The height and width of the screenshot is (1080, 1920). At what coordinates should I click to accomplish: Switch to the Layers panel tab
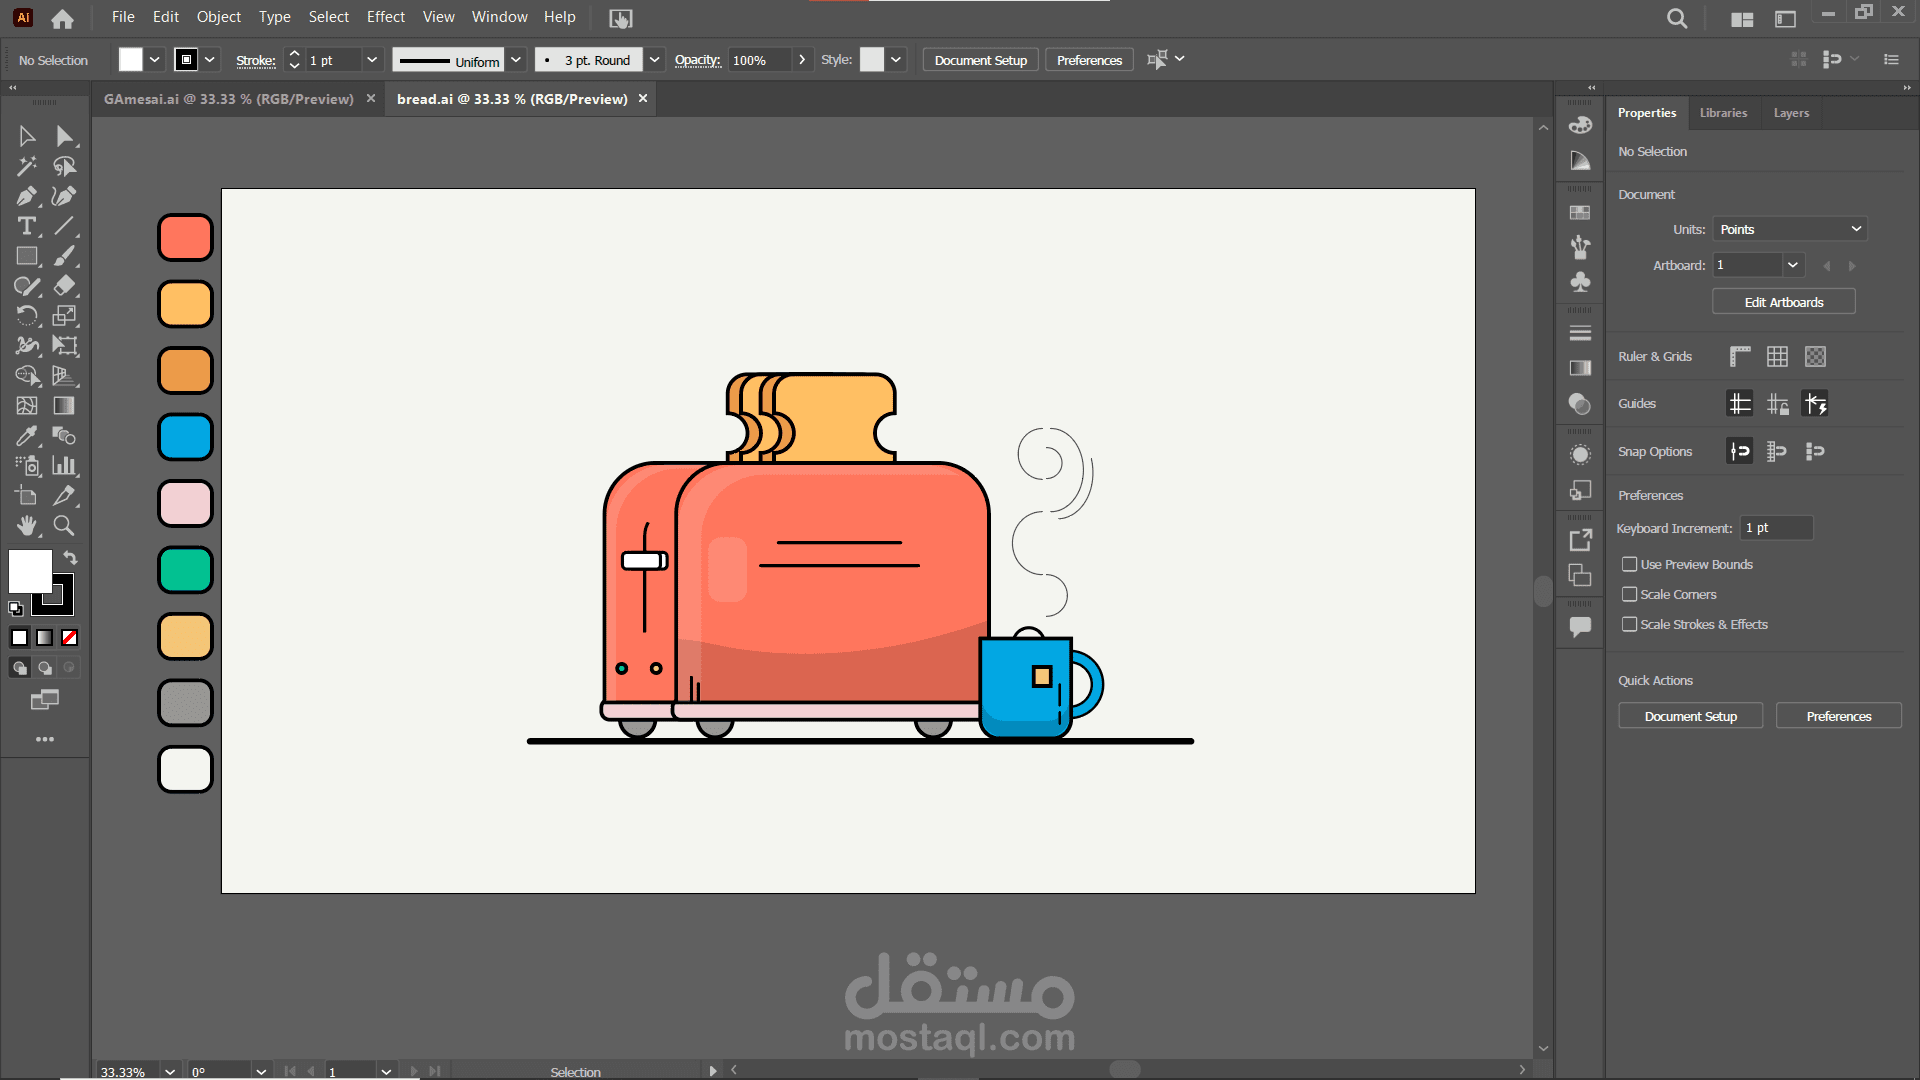click(x=1790, y=113)
